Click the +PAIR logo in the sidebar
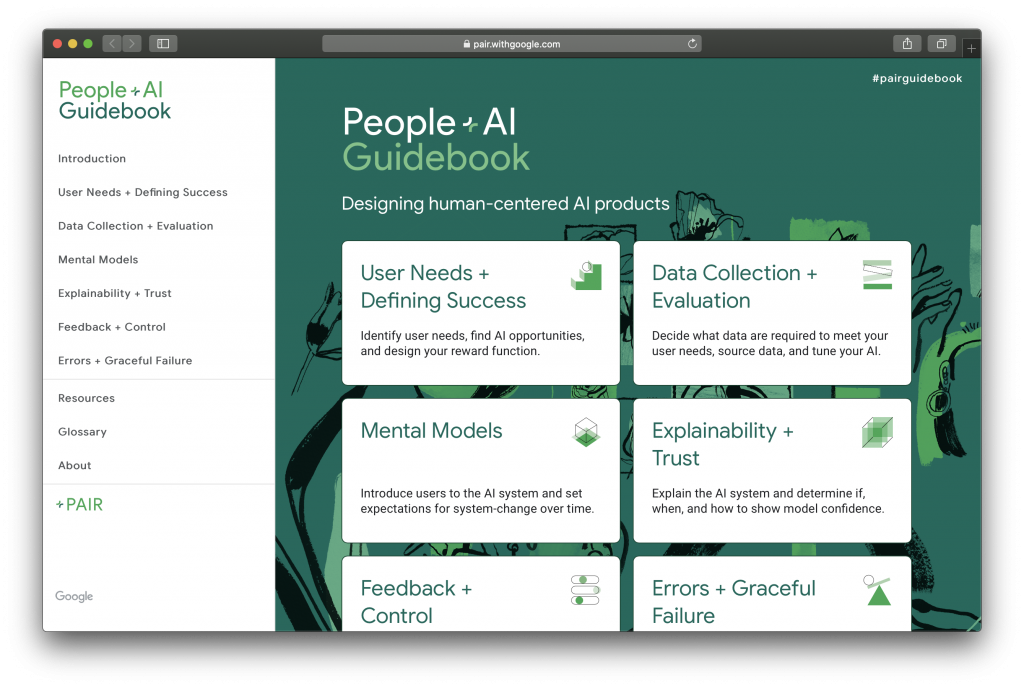This screenshot has width=1024, height=688. [x=79, y=505]
